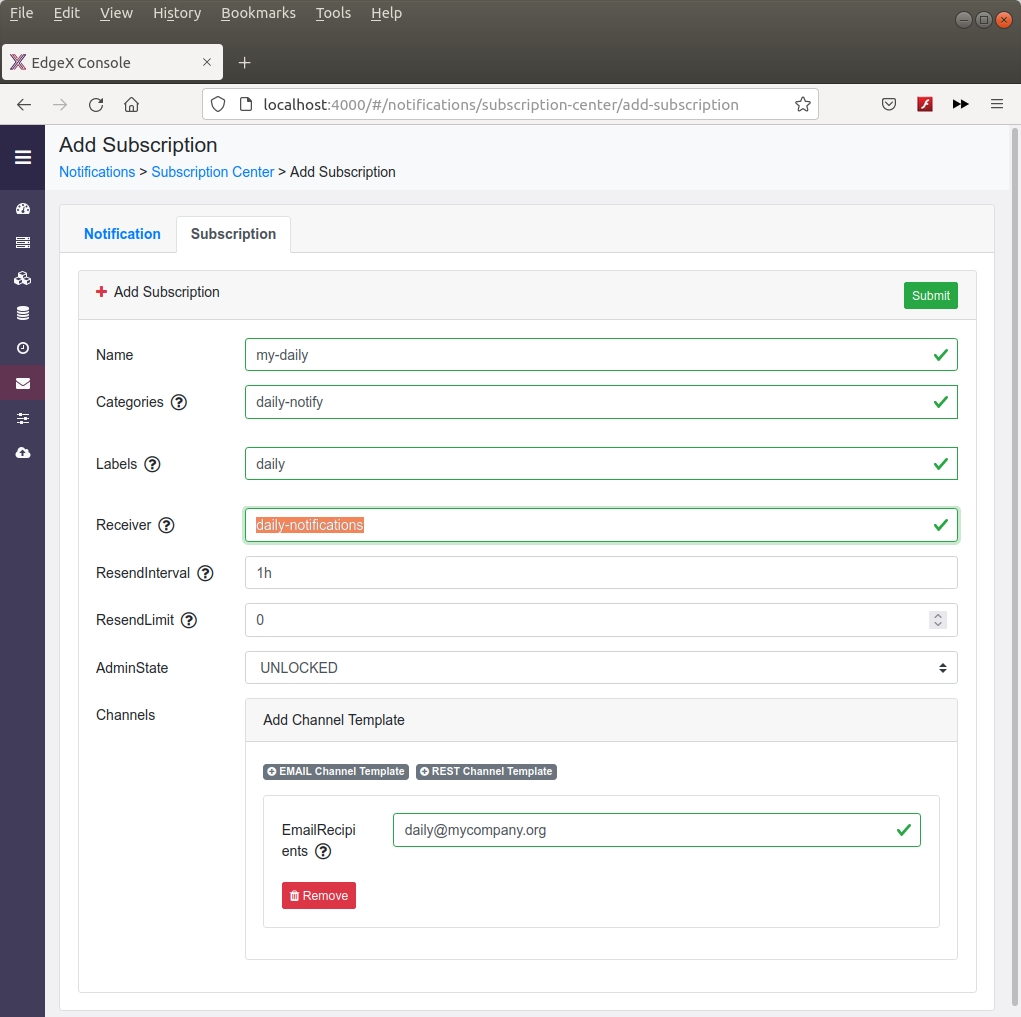Open the cubes device service icon
The width and height of the screenshot is (1021, 1017).
[x=23, y=279]
